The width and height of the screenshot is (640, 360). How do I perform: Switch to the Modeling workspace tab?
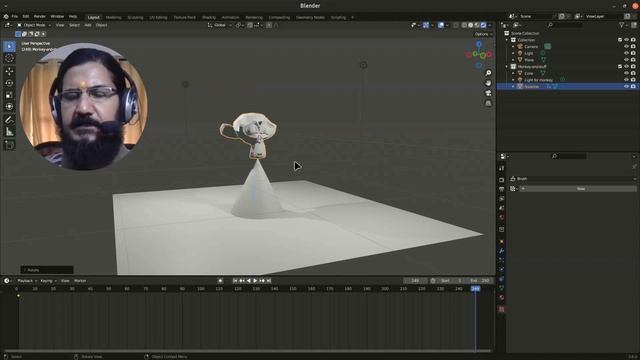(x=113, y=18)
